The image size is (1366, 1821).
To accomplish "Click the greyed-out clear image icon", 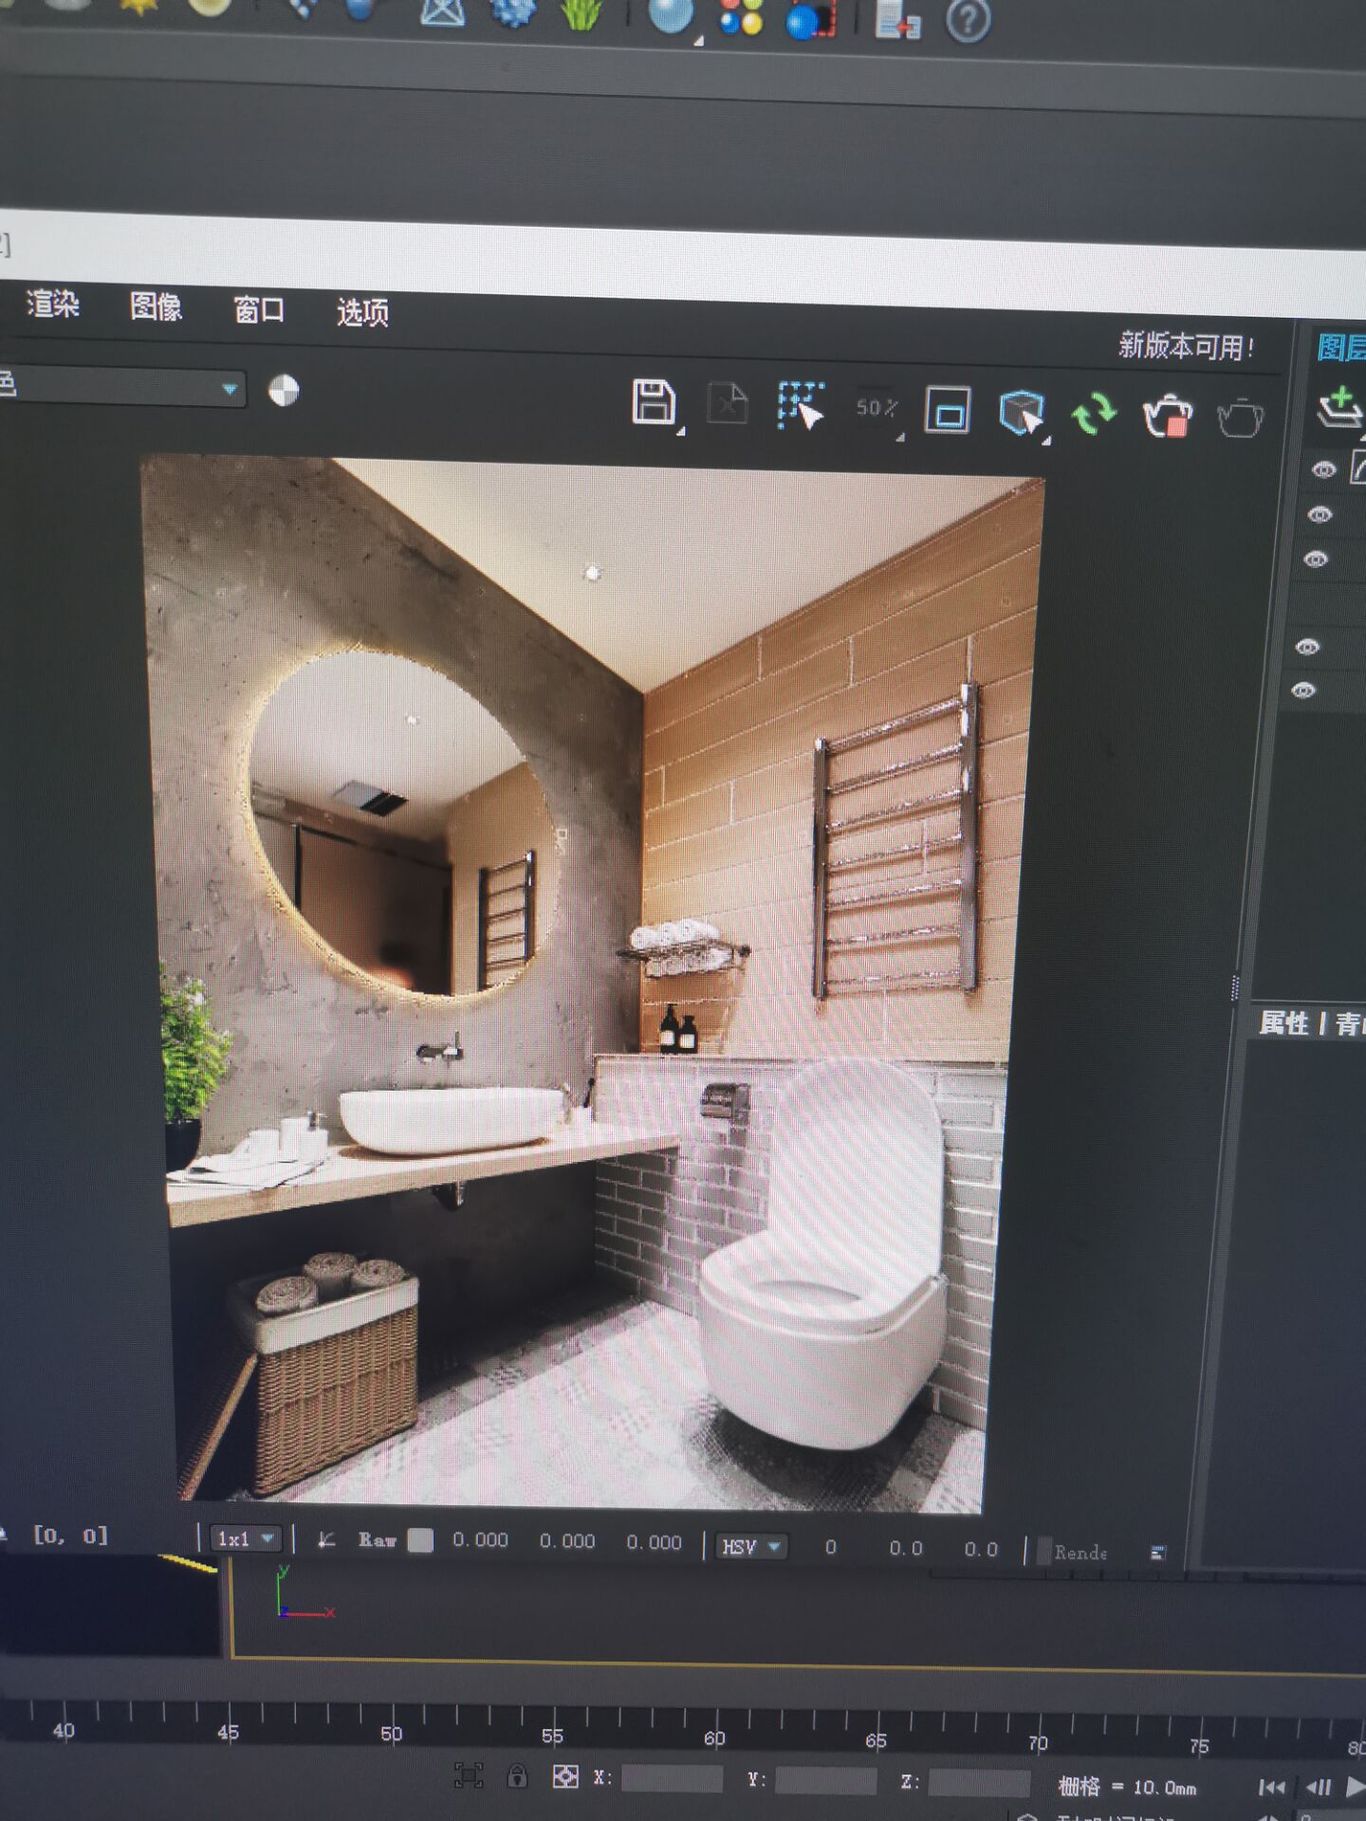I will pyautogui.click(x=728, y=405).
